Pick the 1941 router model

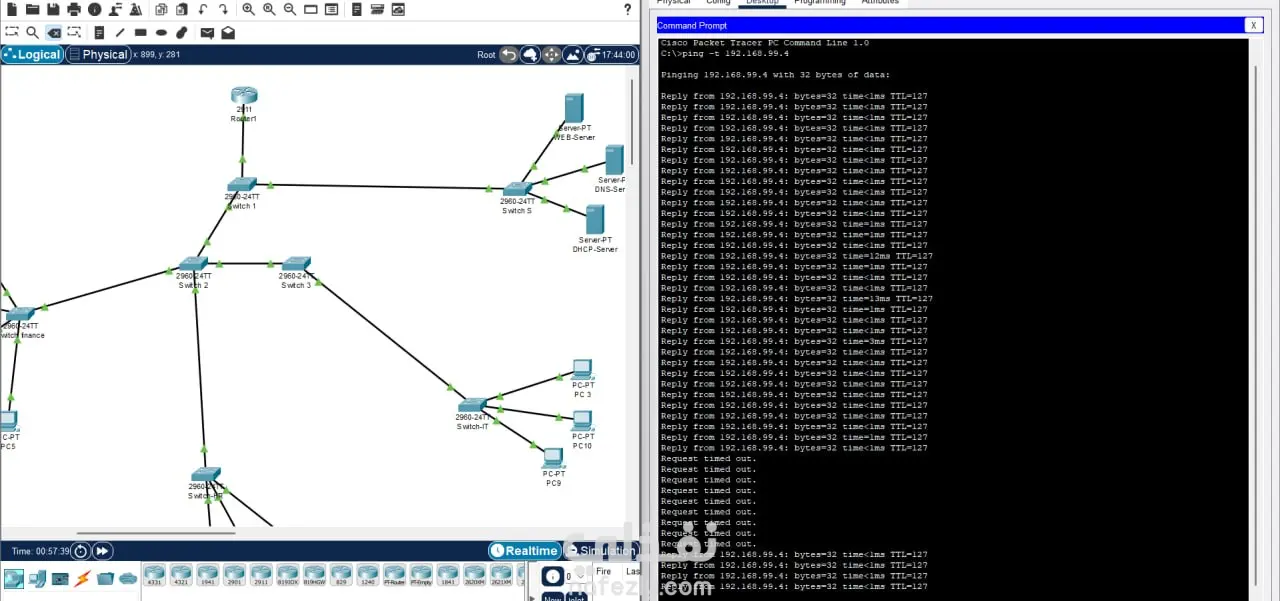click(207, 575)
